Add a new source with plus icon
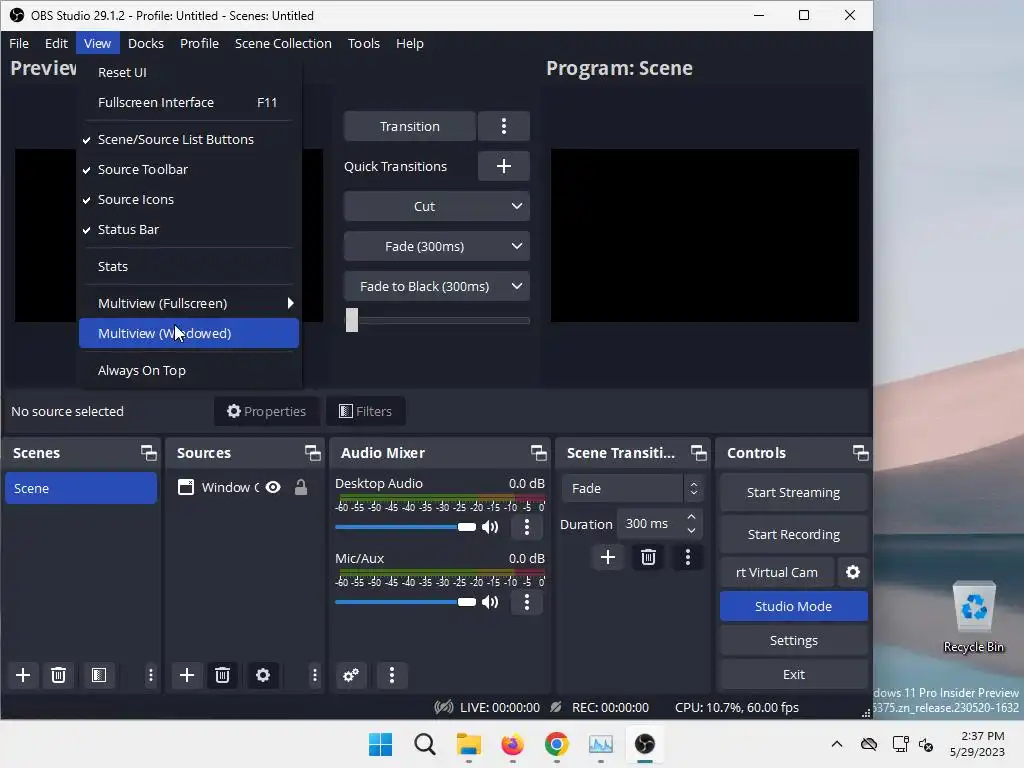Image resolution: width=1024 pixels, height=768 pixels. (x=187, y=675)
